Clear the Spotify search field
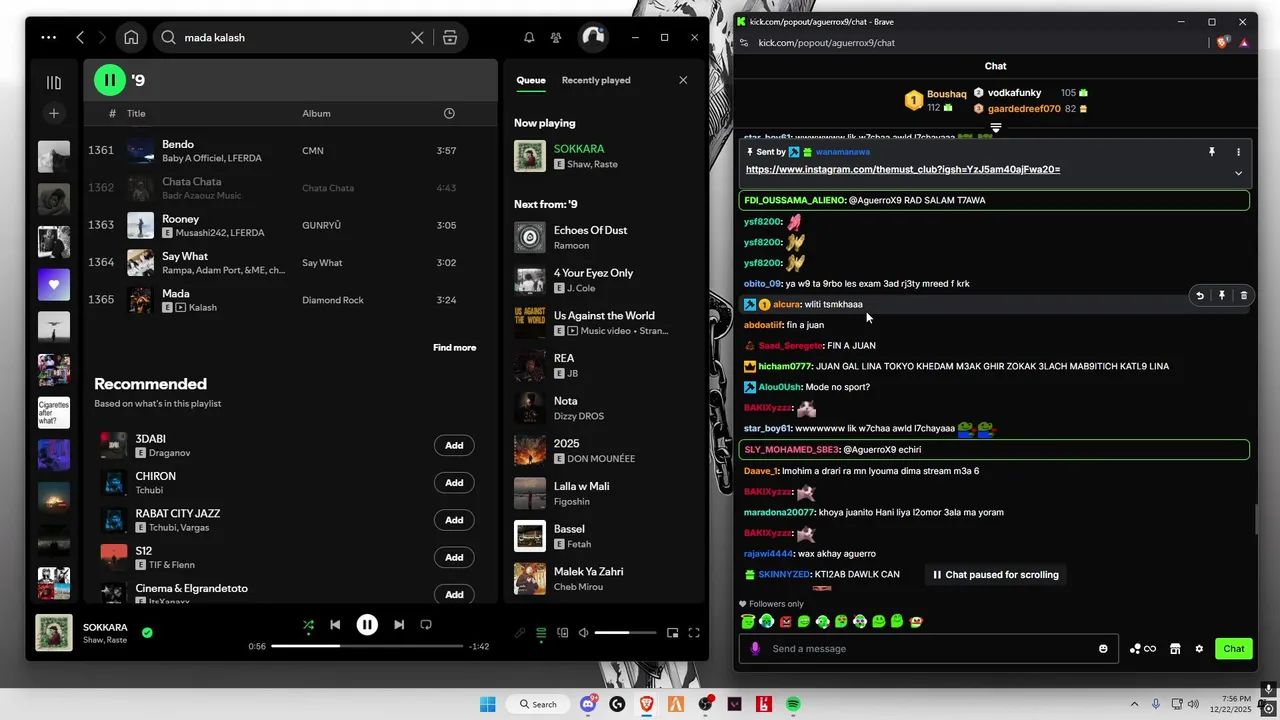This screenshot has width=1280, height=720. tap(417, 37)
